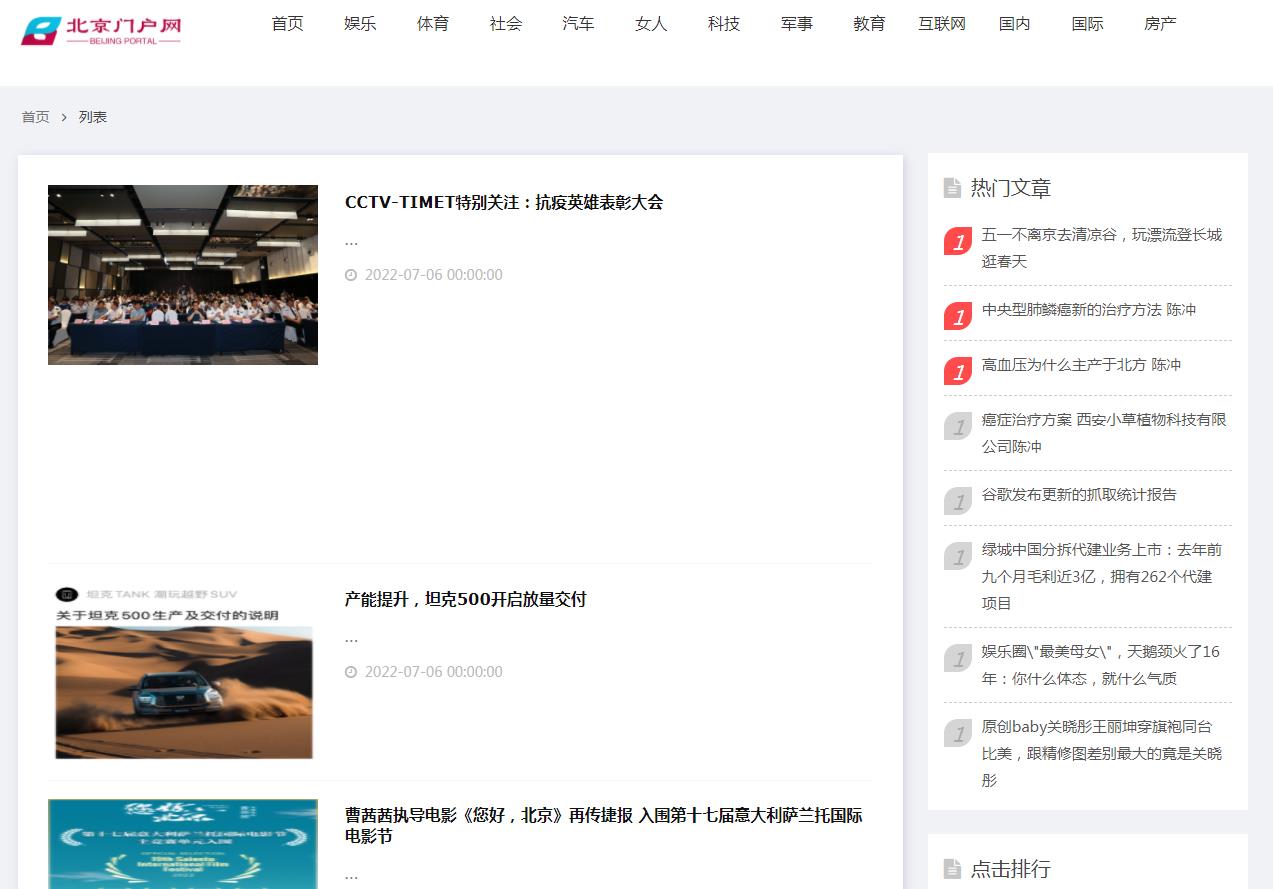
Task: Click the 热门文章 section heading
Action: point(1011,188)
